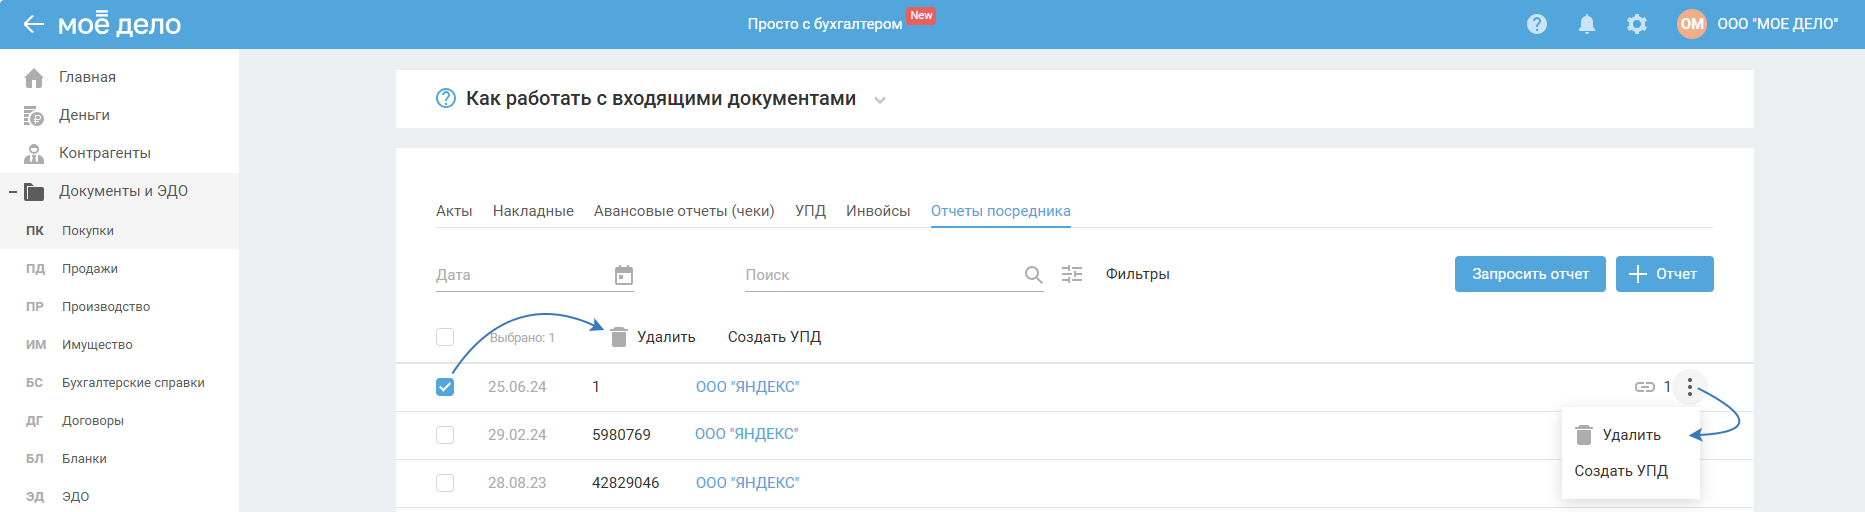Collapse the Документы и ЭДО sidebar group

coord(13,192)
